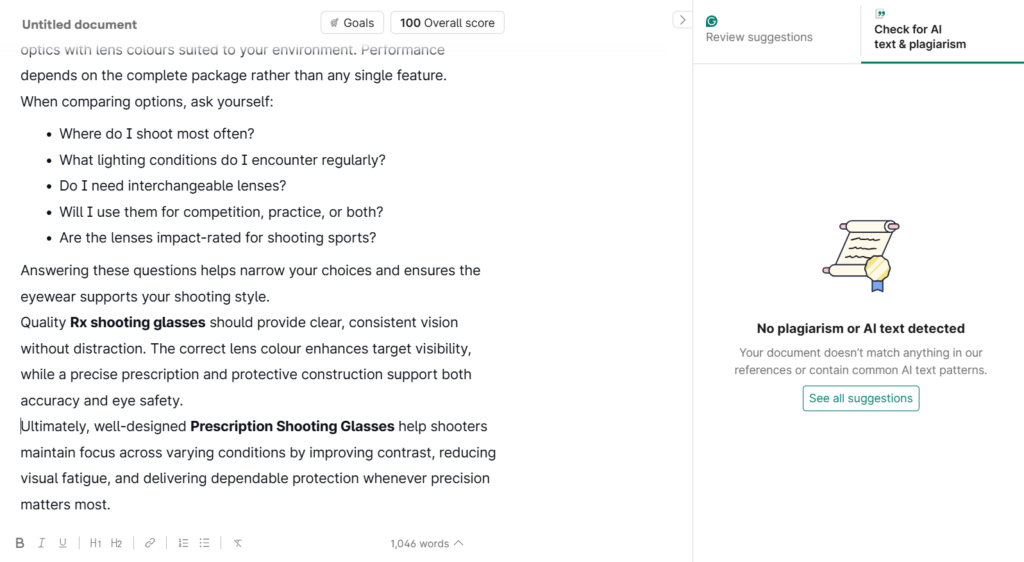Click the plagiarism certificate illustration
The image size is (1024, 562).
(861, 255)
